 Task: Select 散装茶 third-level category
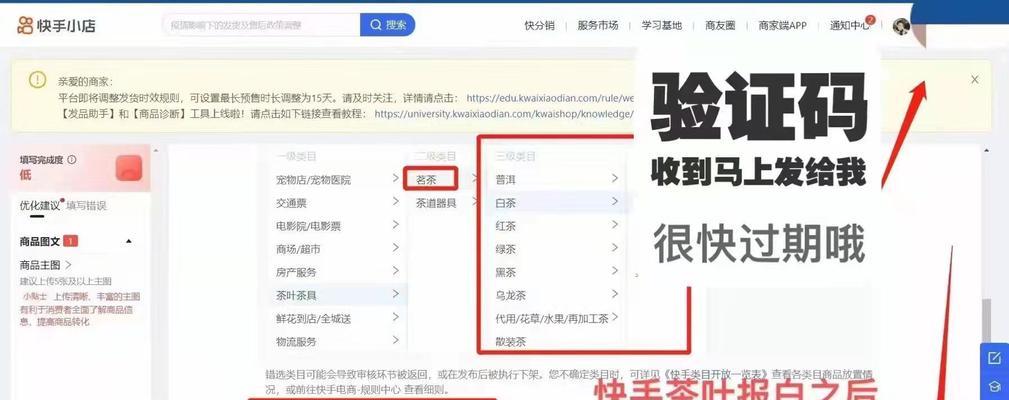[x=510, y=342]
